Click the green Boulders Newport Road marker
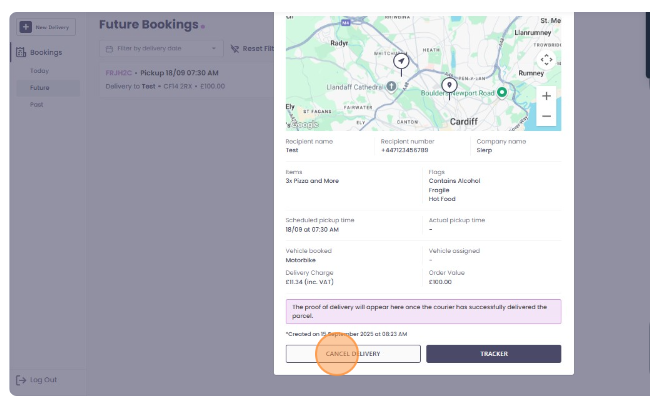 [x=502, y=92]
